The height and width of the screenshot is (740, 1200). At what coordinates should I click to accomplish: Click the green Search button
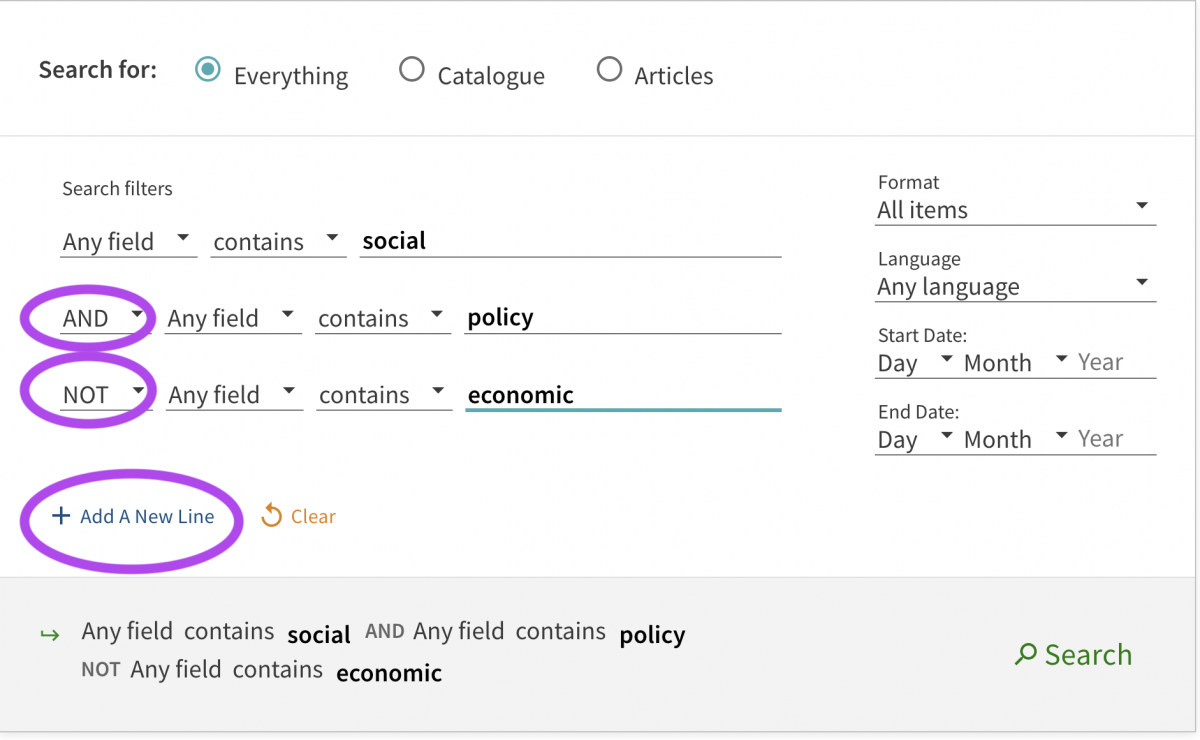click(x=1073, y=655)
